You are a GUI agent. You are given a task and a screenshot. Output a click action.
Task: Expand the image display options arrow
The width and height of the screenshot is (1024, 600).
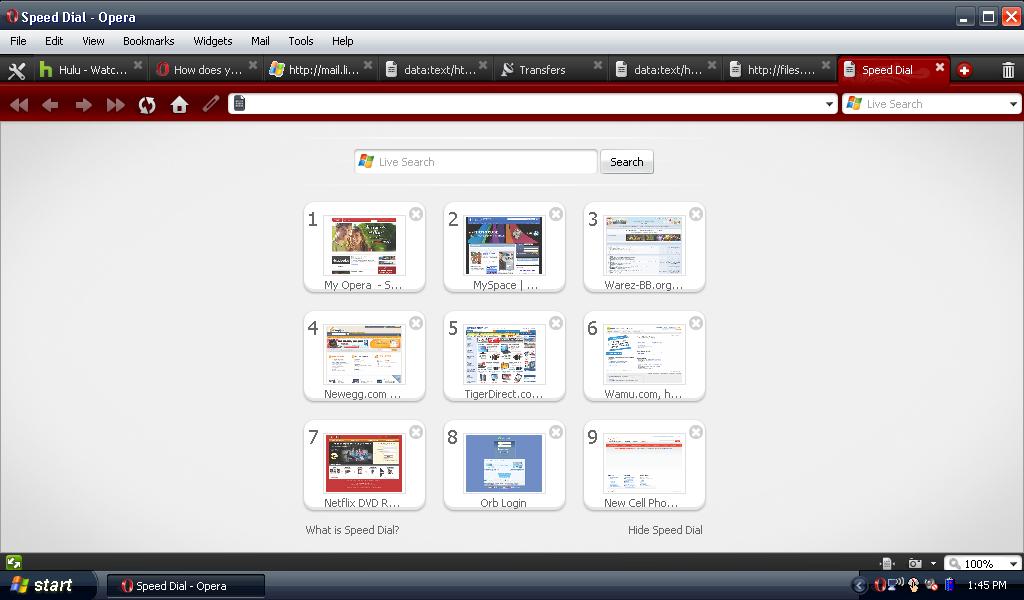pyautogui.click(x=933, y=563)
